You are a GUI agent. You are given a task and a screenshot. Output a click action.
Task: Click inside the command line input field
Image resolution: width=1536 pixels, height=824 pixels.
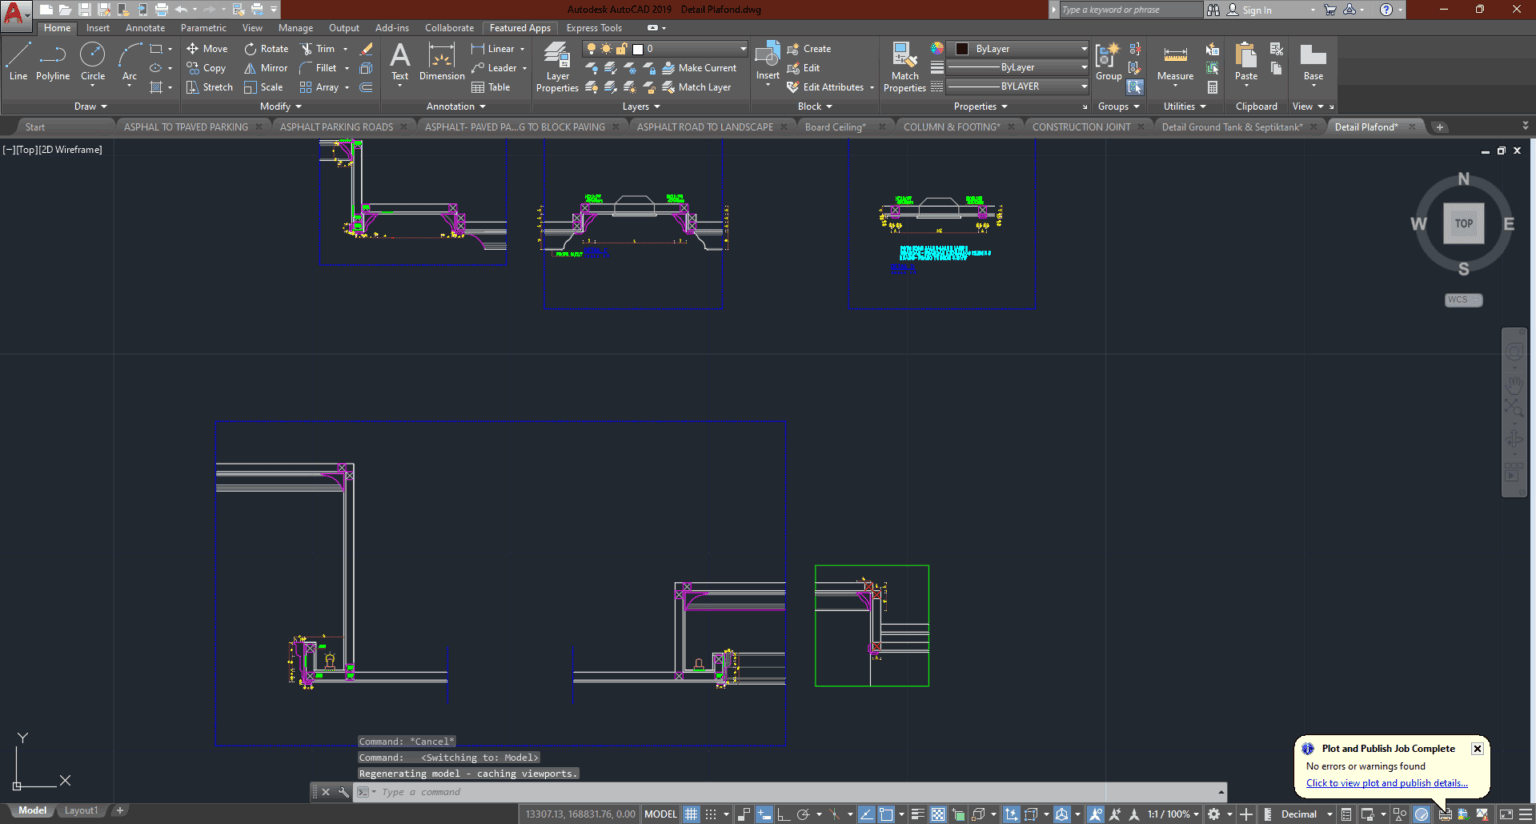(500, 792)
